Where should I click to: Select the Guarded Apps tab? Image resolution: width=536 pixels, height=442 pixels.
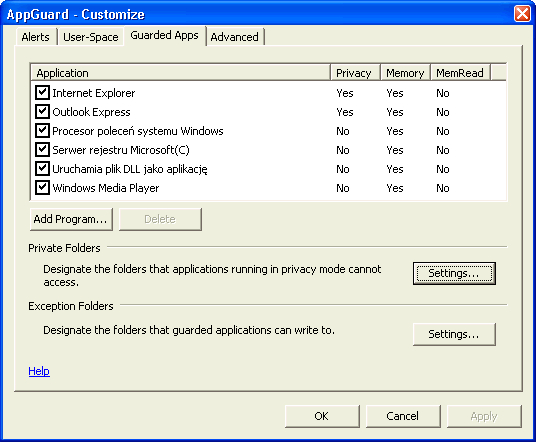(x=164, y=35)
